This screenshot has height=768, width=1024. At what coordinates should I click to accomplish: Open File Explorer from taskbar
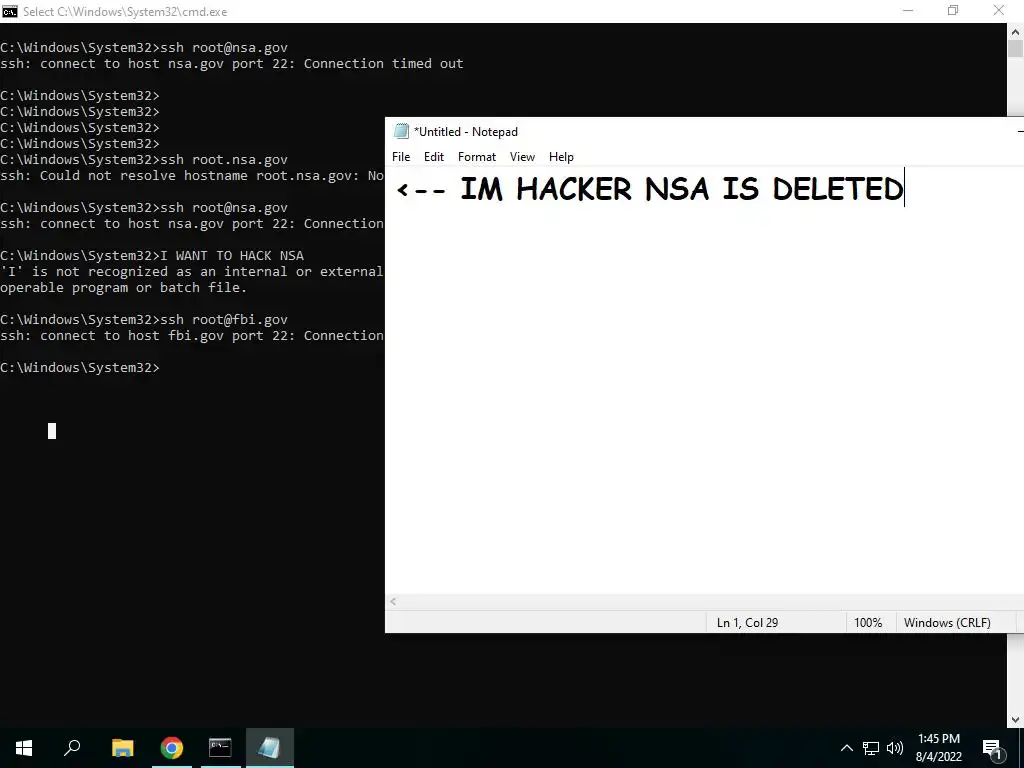click(x=122, y=747)
